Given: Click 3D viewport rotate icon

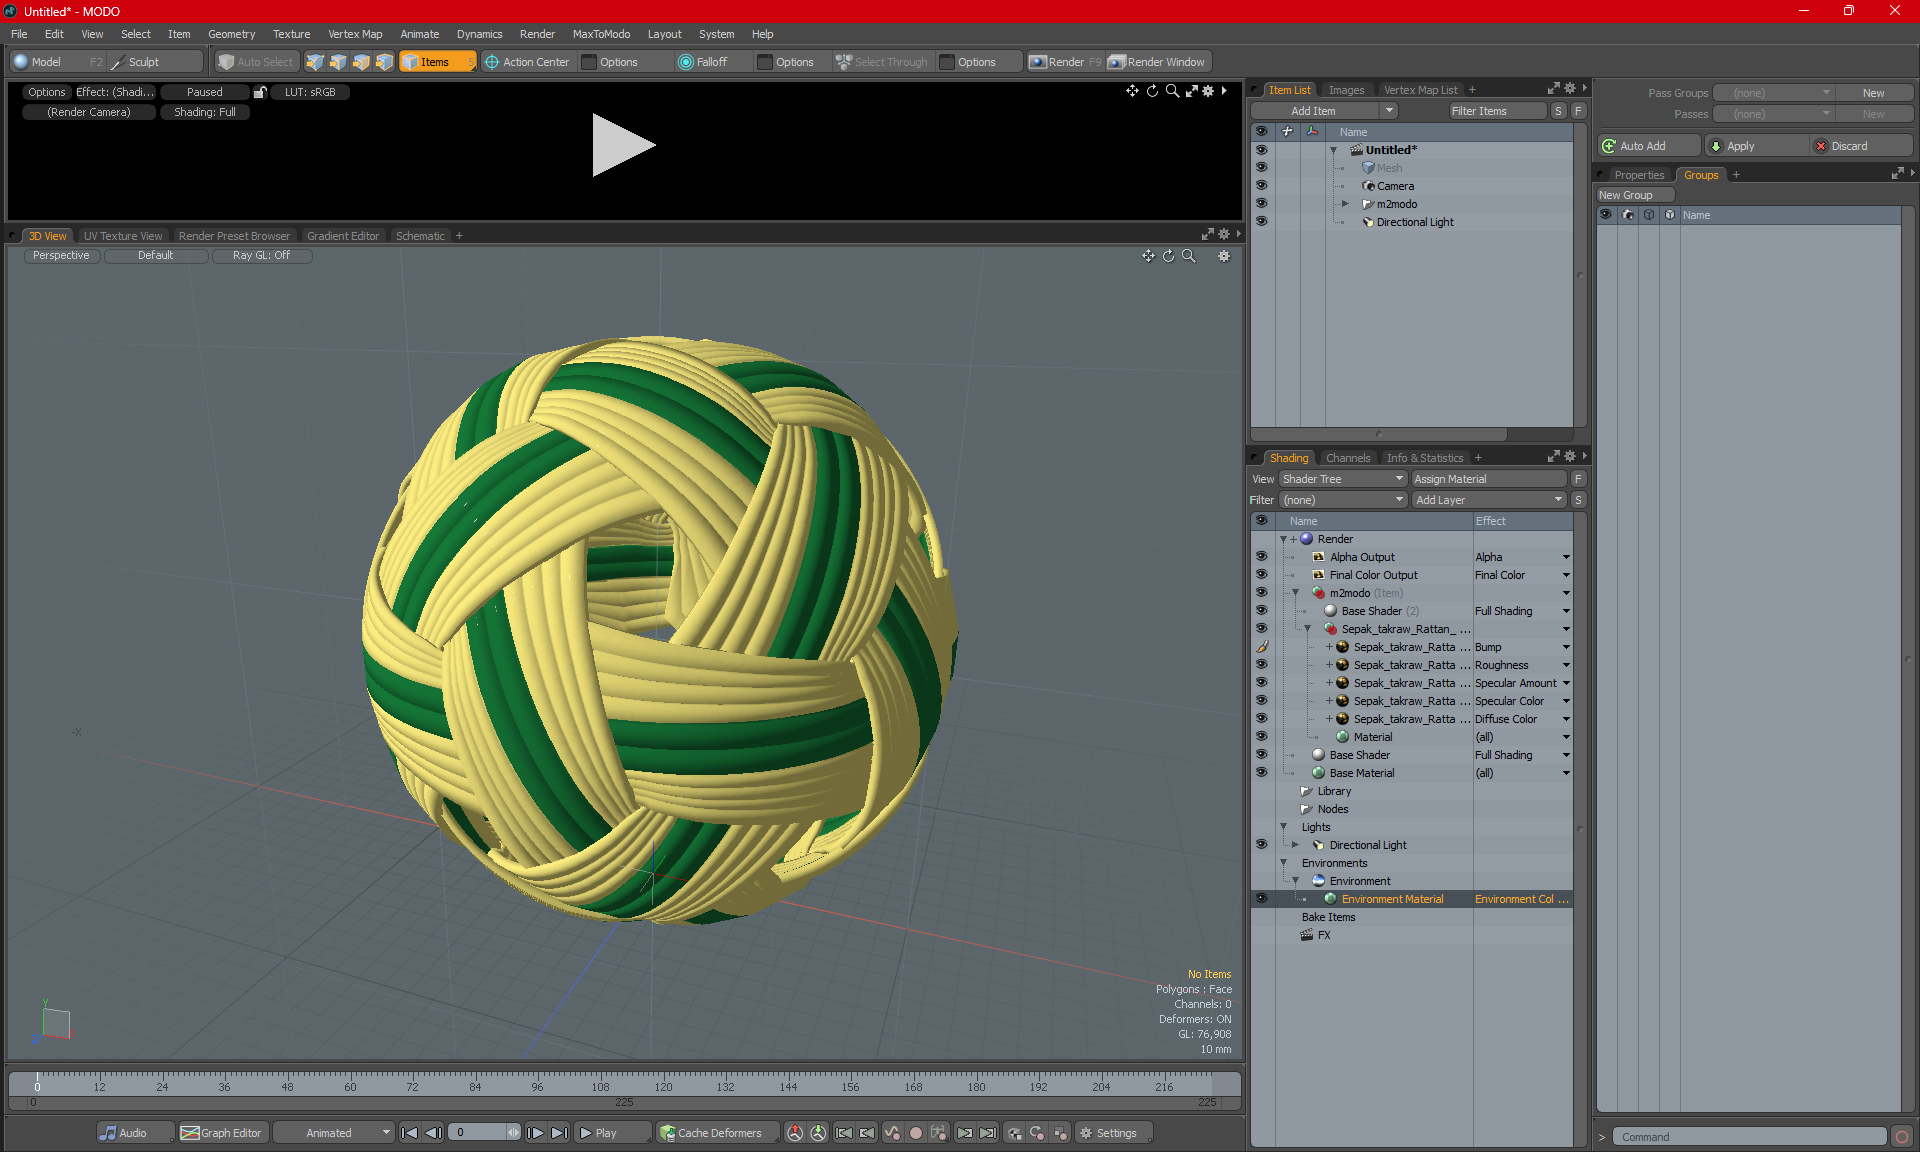Looking at the screenshot, I should (x=1168, y=256).
